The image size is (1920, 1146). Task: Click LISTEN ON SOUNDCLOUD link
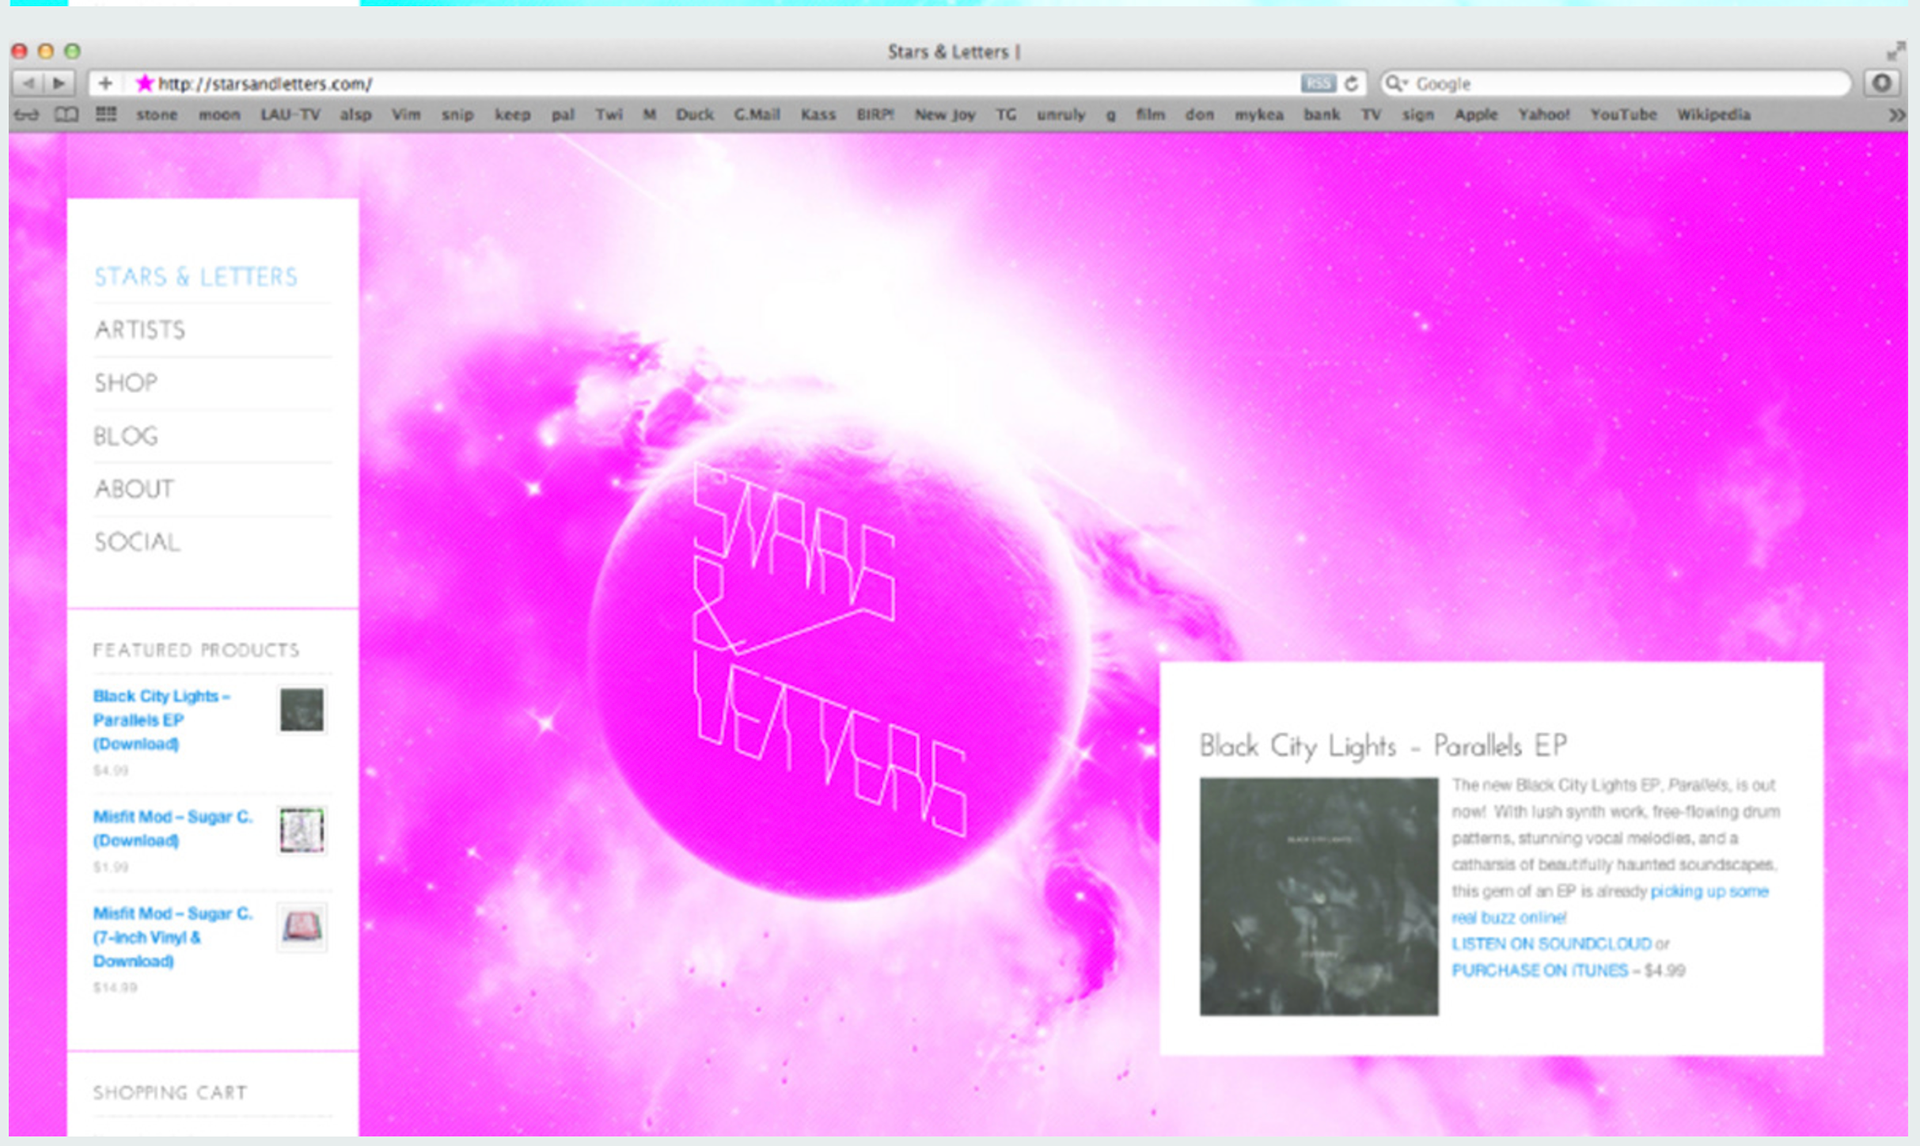pyautogui.click(x=1551, y=944)
